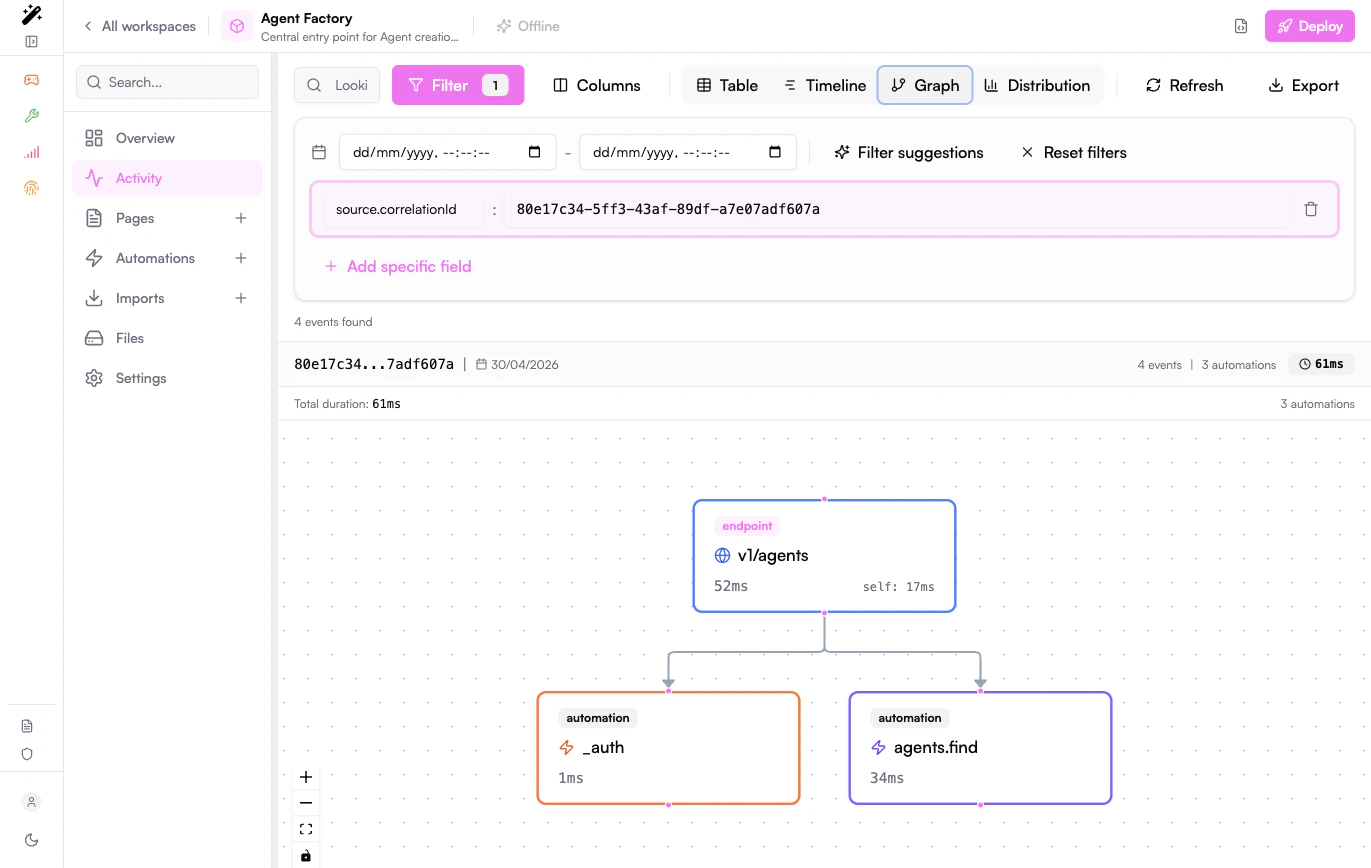This screenshot has width=1371, height=868.
Task: Add specific field to the filter
Action: pyautogui.click(x=398, y=266)
